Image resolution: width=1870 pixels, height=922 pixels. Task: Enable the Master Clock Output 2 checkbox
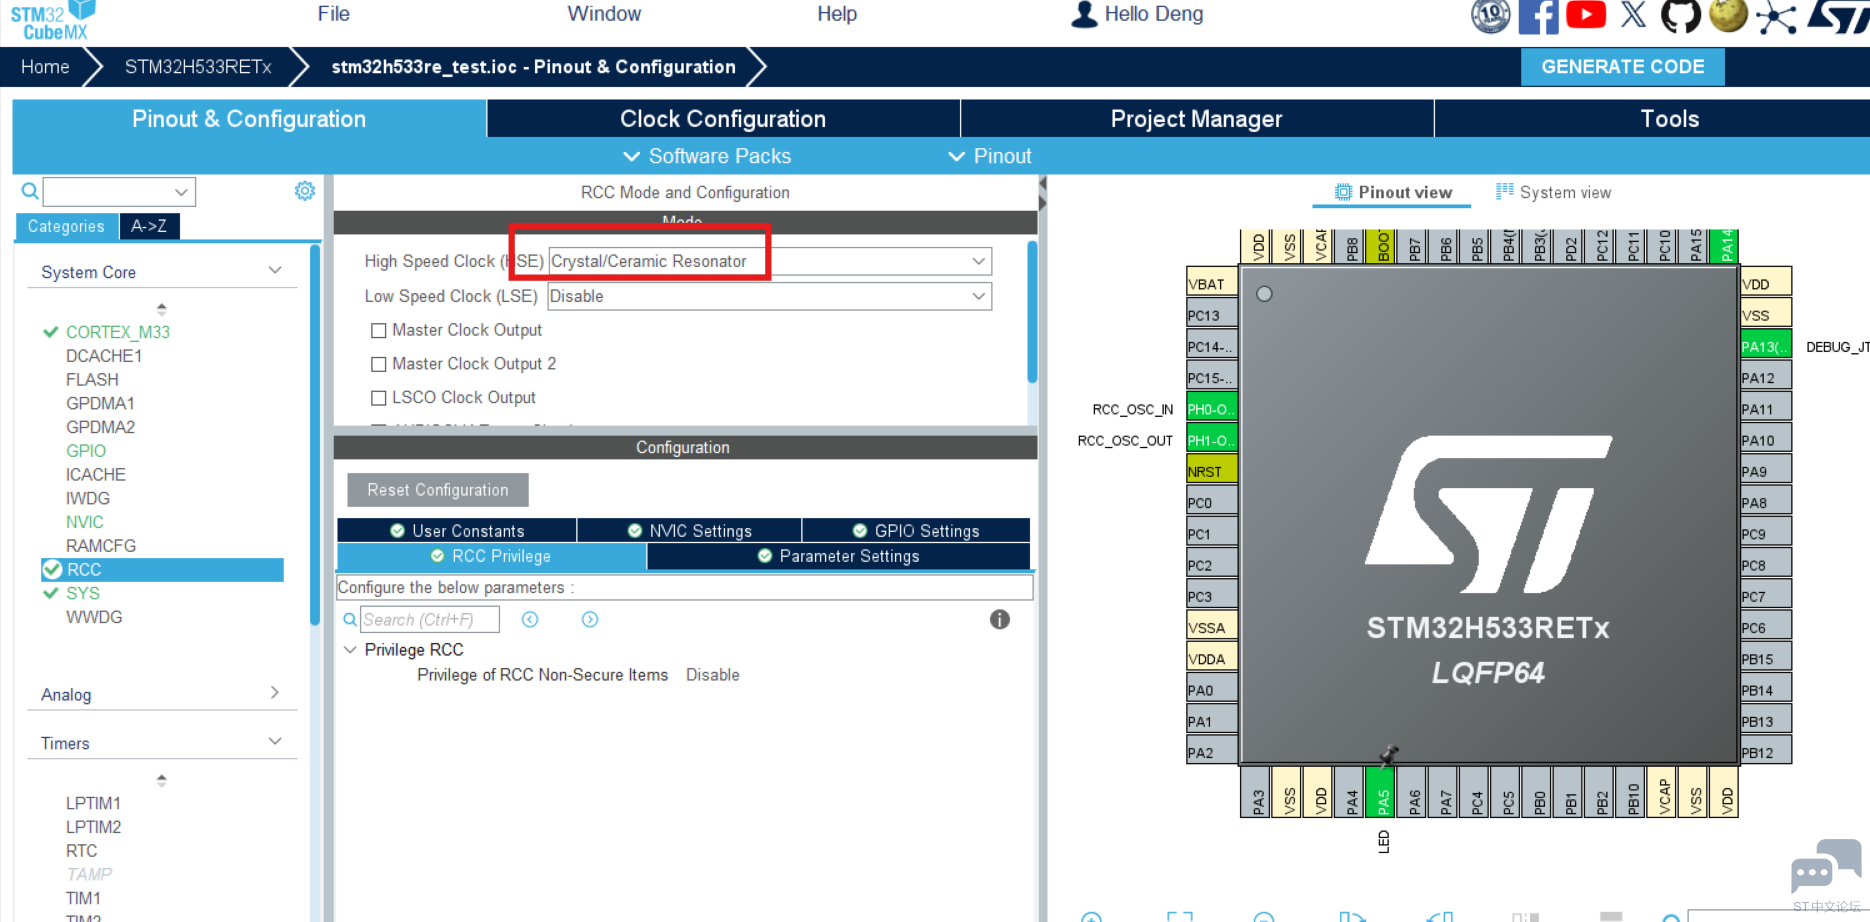click(x=378, y=365)
